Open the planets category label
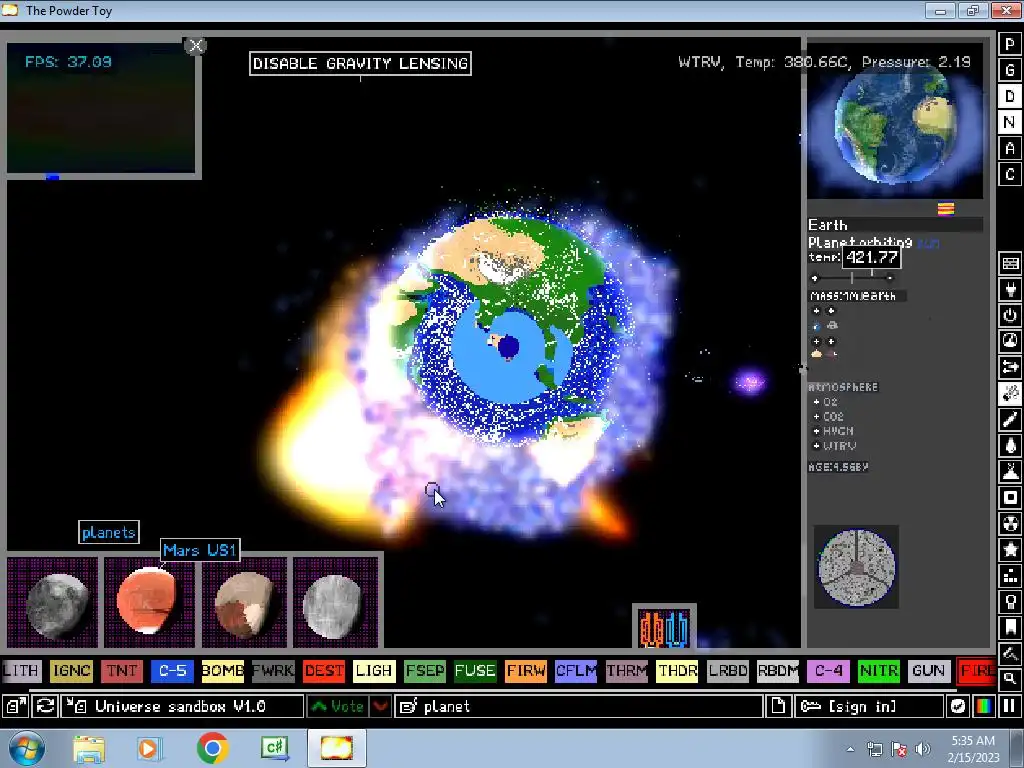The width and height of the screenshot is (1024, 768). click(108, 532)
